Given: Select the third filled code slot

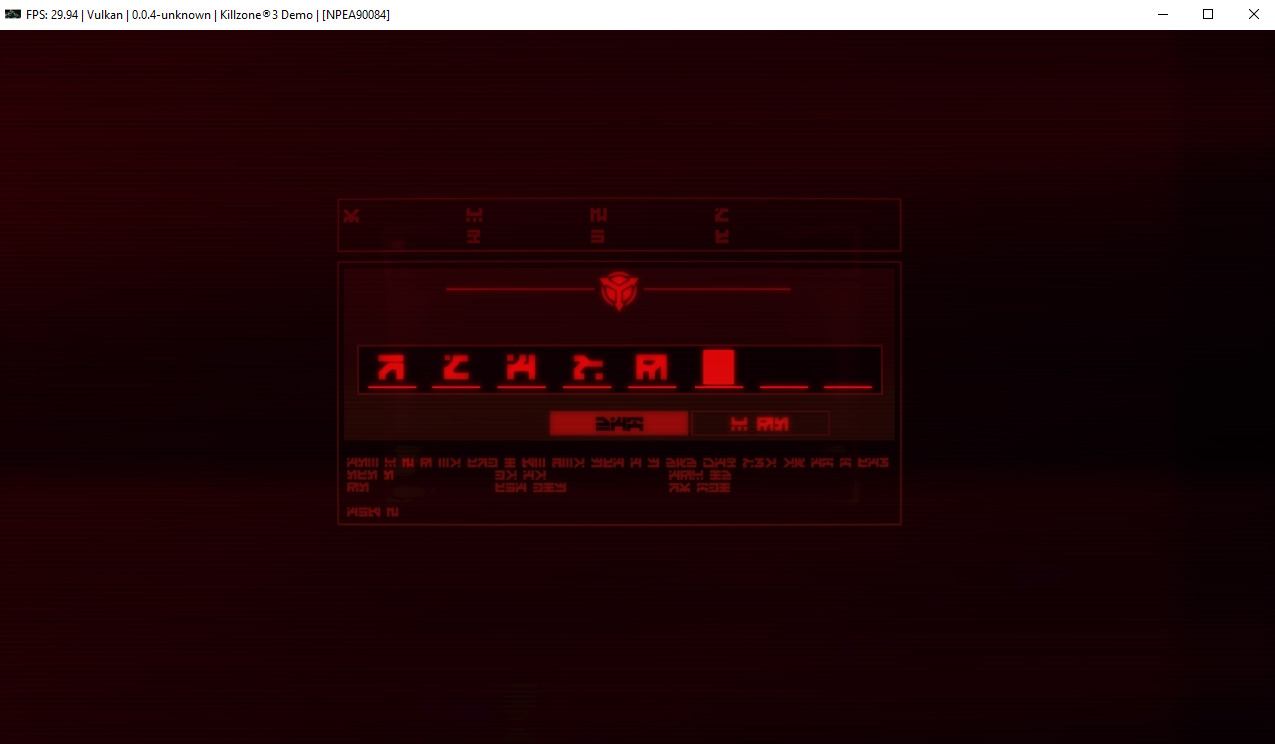Looking at the screenshot, I should pyautogui.click(x=522, y=368).
